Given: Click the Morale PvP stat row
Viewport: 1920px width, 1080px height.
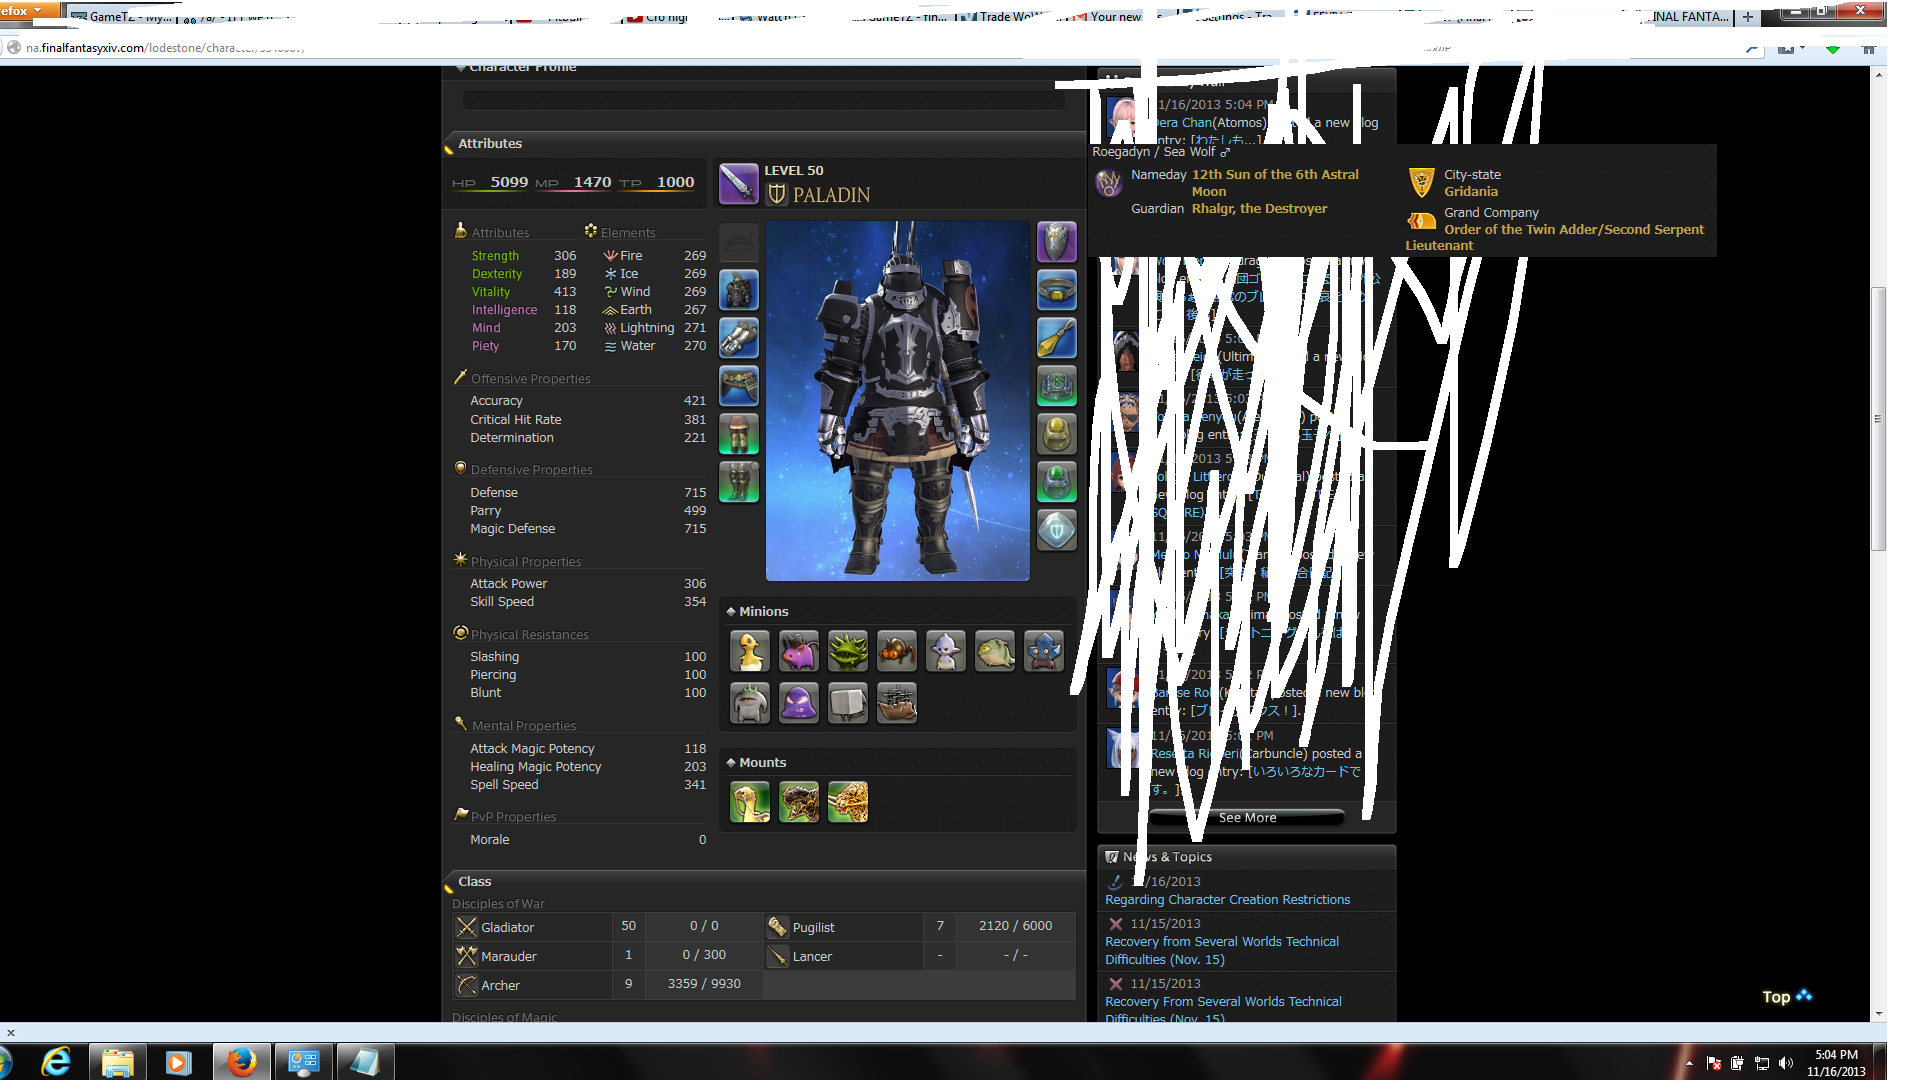Looking at the screenshot, I should coord(588,839).
